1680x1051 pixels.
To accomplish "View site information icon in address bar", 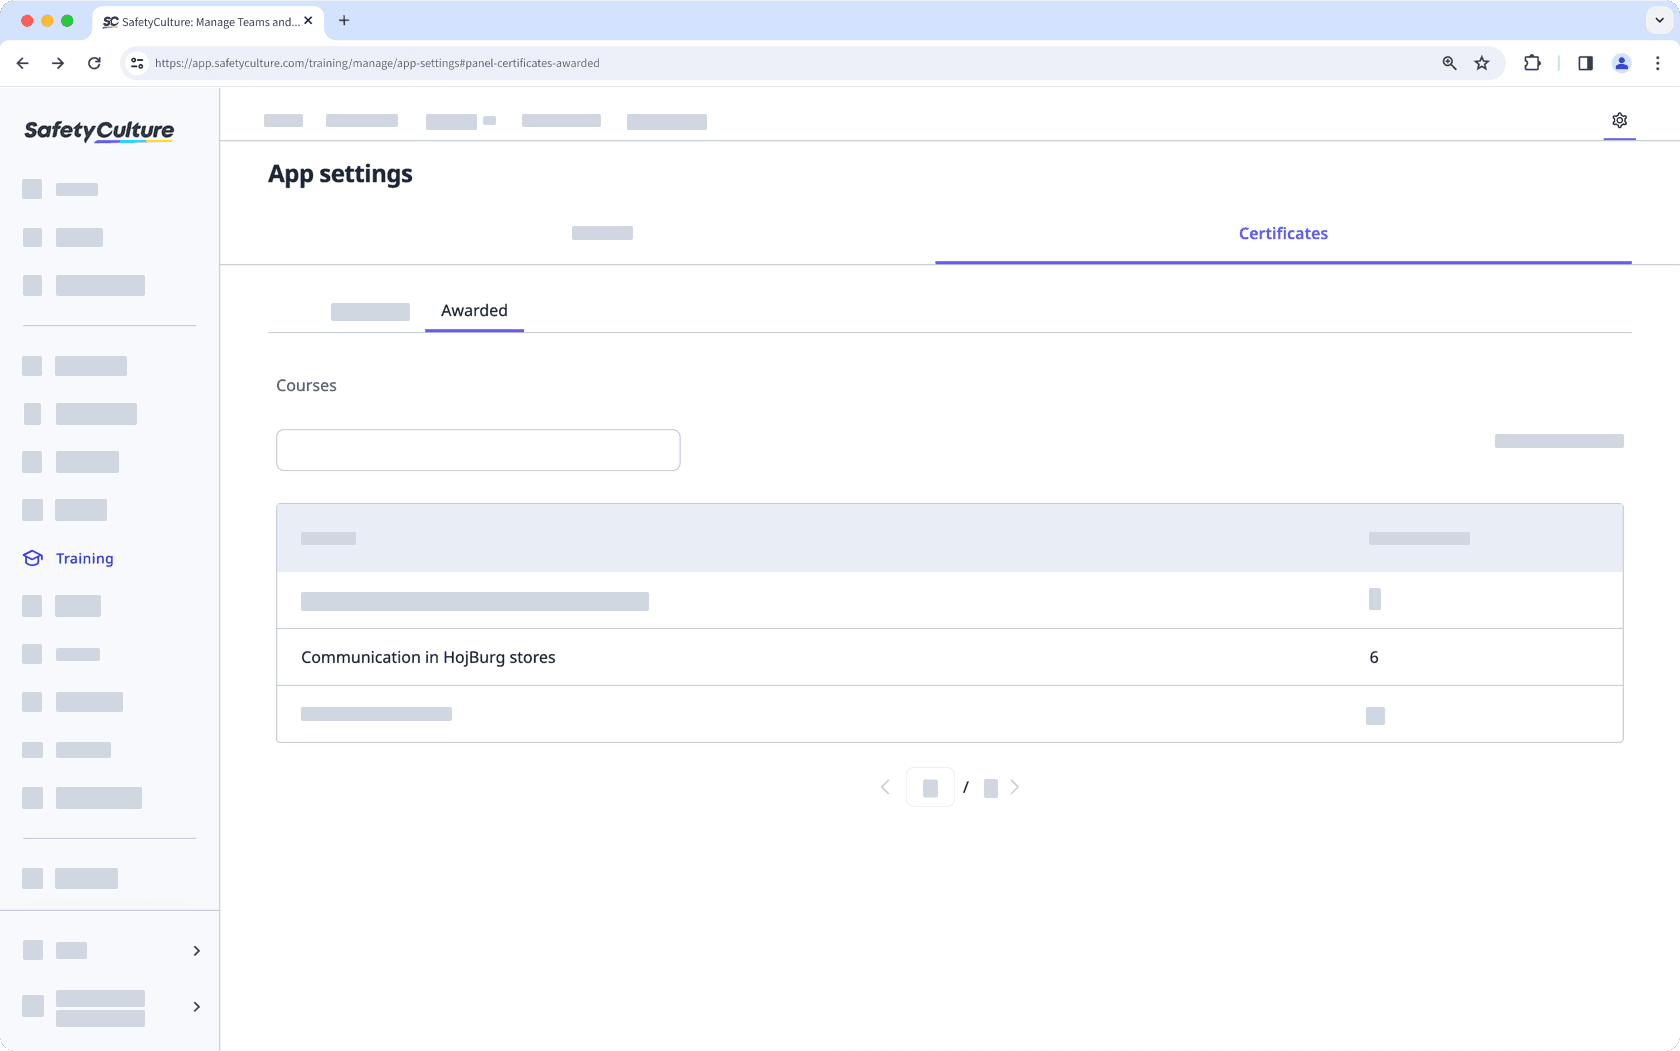I will [x=137, y=63].
